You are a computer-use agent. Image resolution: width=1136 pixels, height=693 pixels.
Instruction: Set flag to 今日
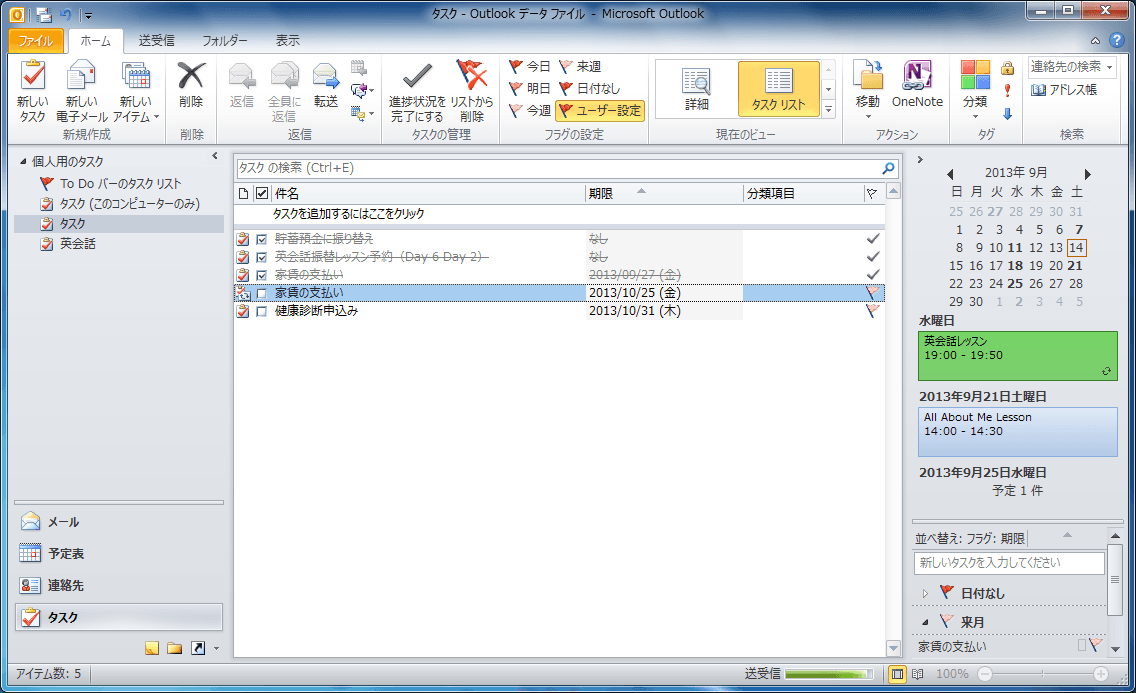530,67
